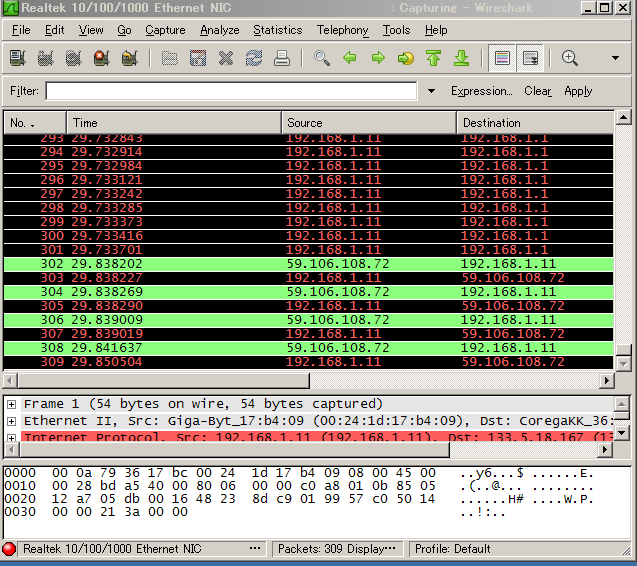Viewport: 637px width, 566px height.
Task: Select hex dump row 0010
Action: click(299, 486)
